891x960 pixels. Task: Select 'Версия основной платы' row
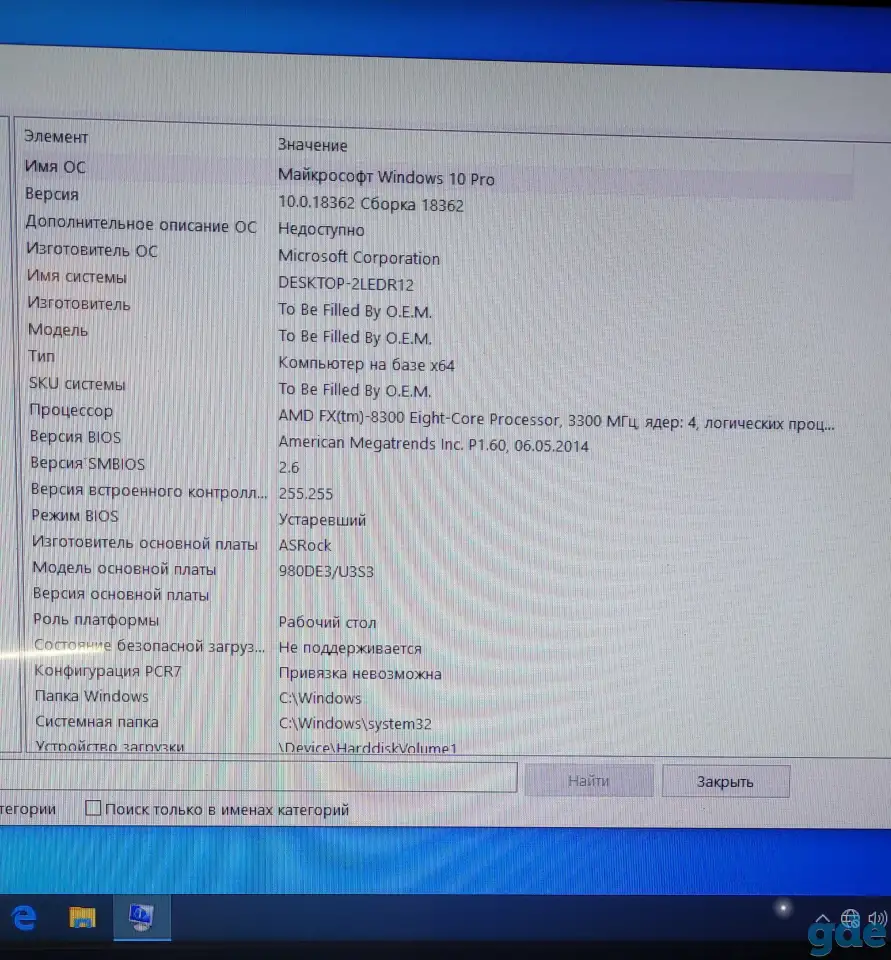[x=121, y=594]
